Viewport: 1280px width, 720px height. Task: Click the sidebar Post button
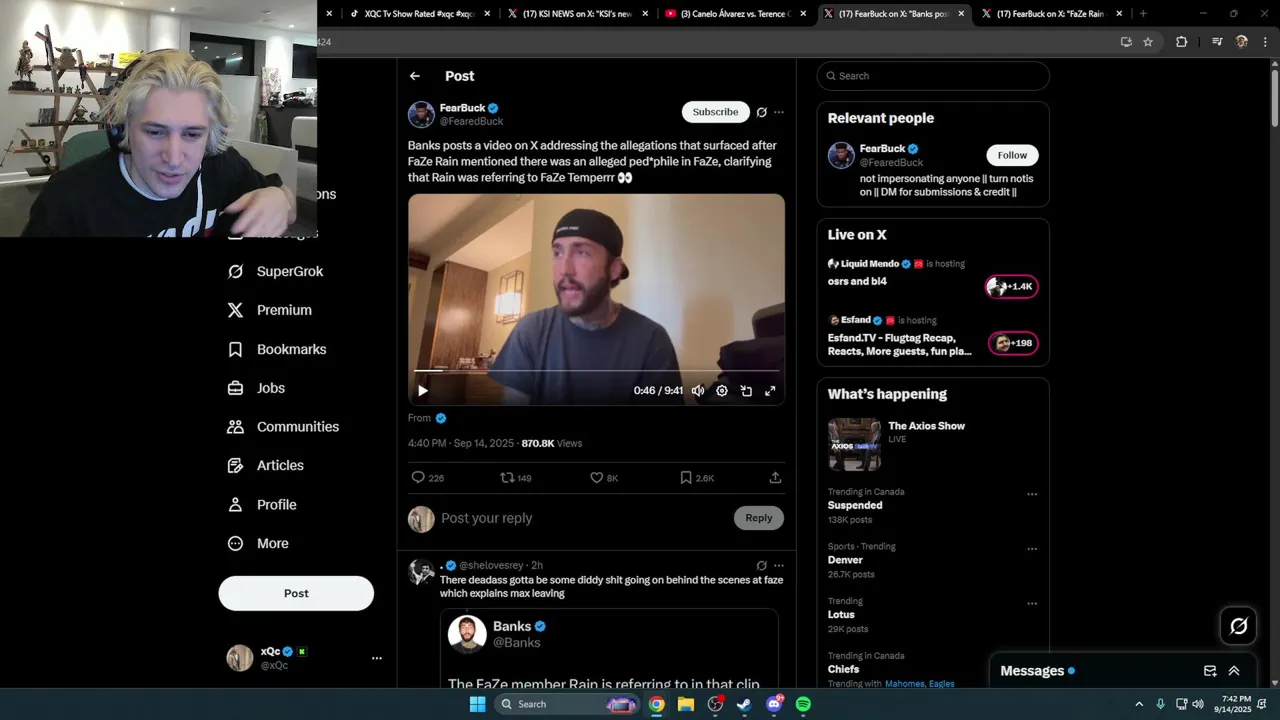pyautogui.click(x=296, y=593)
